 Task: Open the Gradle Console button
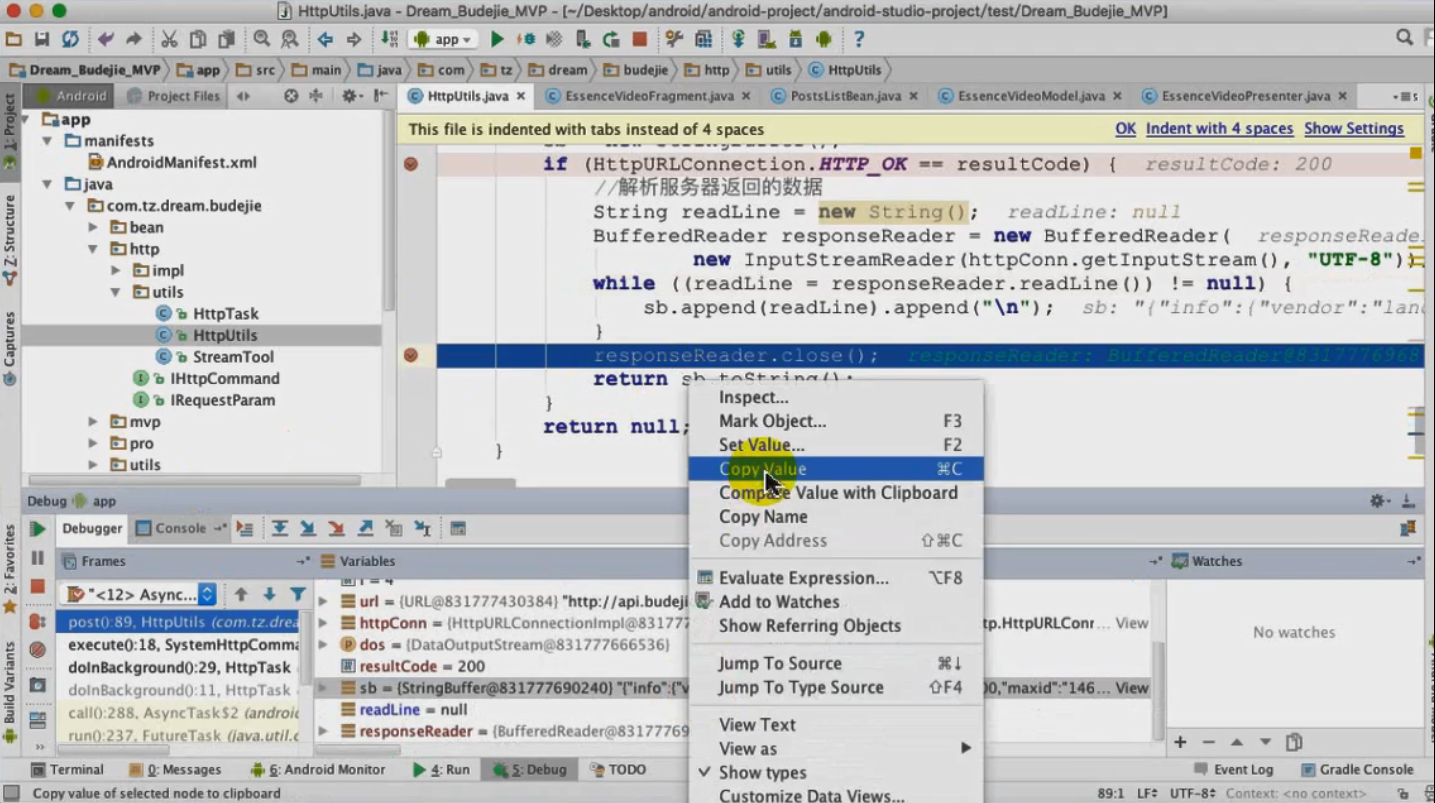[x=1357, y=769]
